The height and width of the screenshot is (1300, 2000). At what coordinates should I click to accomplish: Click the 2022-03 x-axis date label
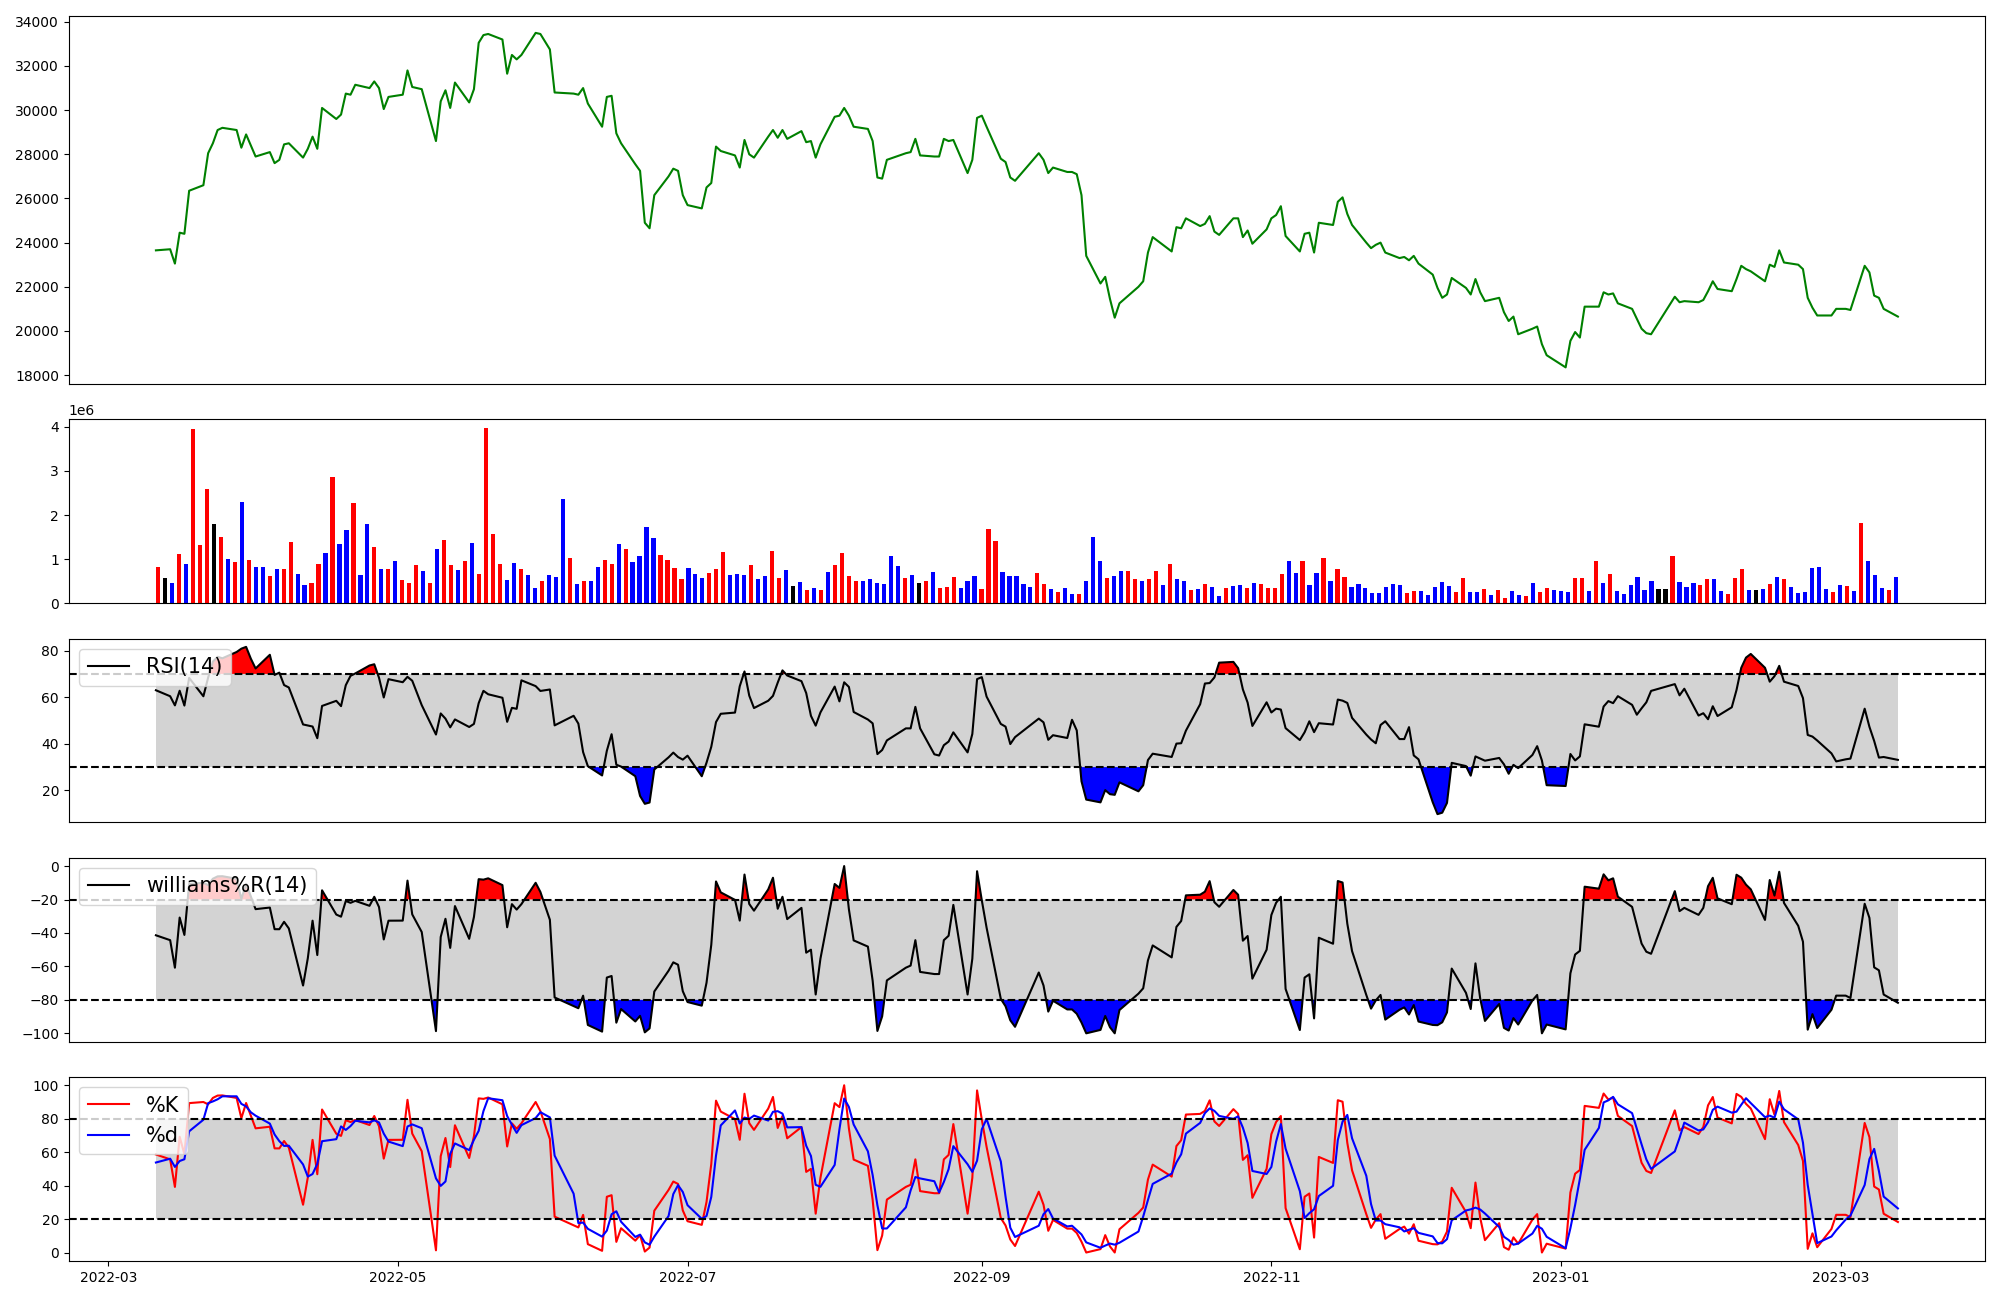(x=109, y=1277)
